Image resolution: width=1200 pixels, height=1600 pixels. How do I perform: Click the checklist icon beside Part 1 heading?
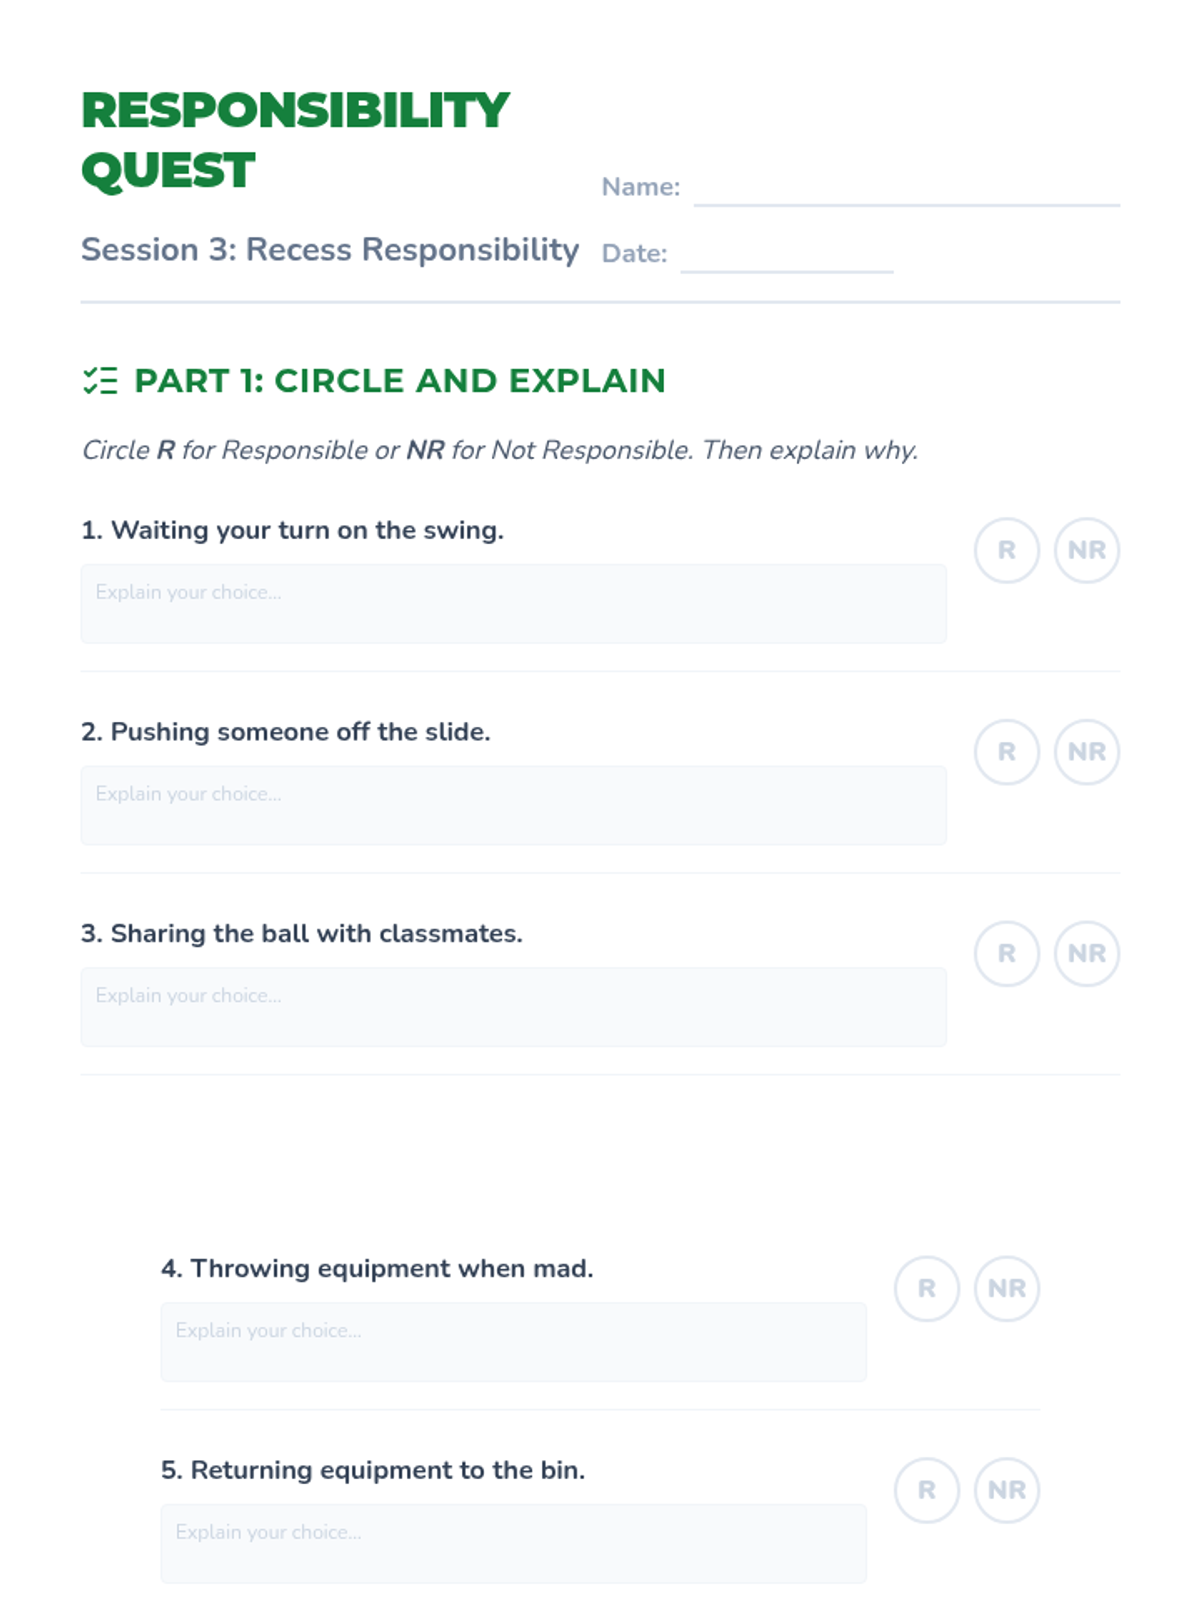pyautogui.click(x=100, y=381)
